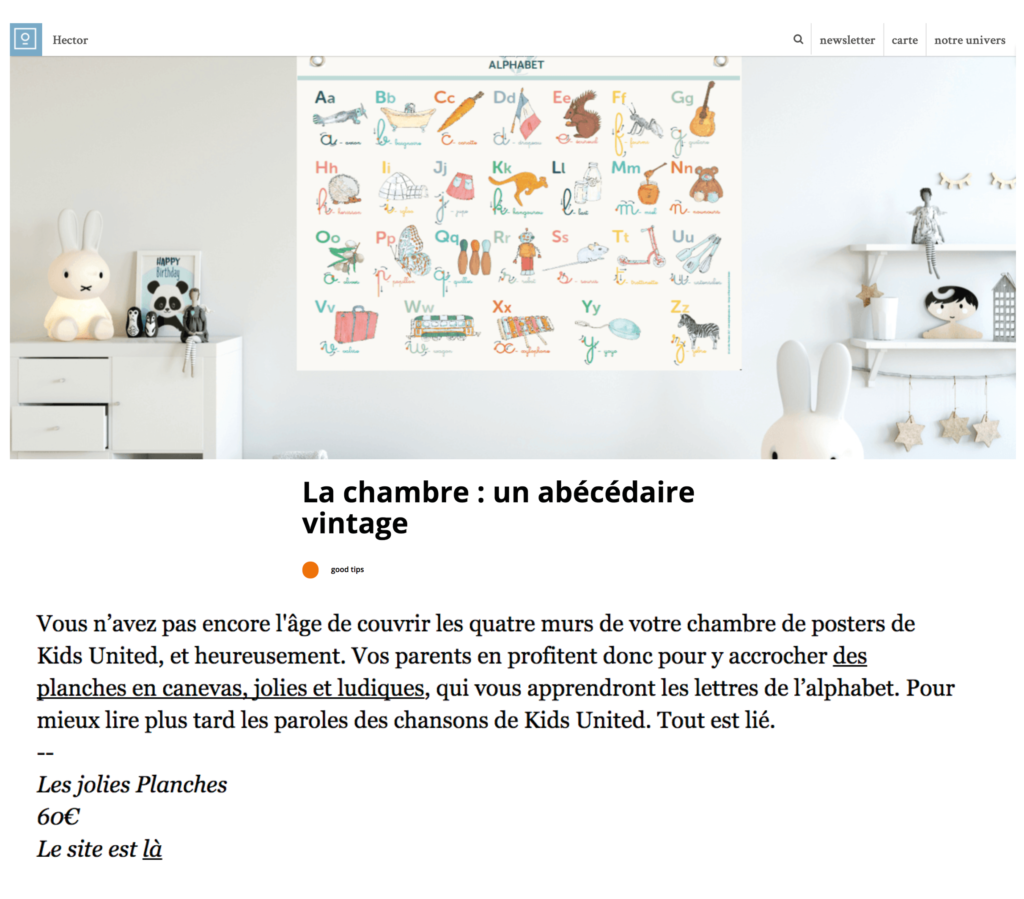The height and width of the screenshot is (899, 1024).
Task: Click the abécédaire vintage article title
Action: pos(498,507)
